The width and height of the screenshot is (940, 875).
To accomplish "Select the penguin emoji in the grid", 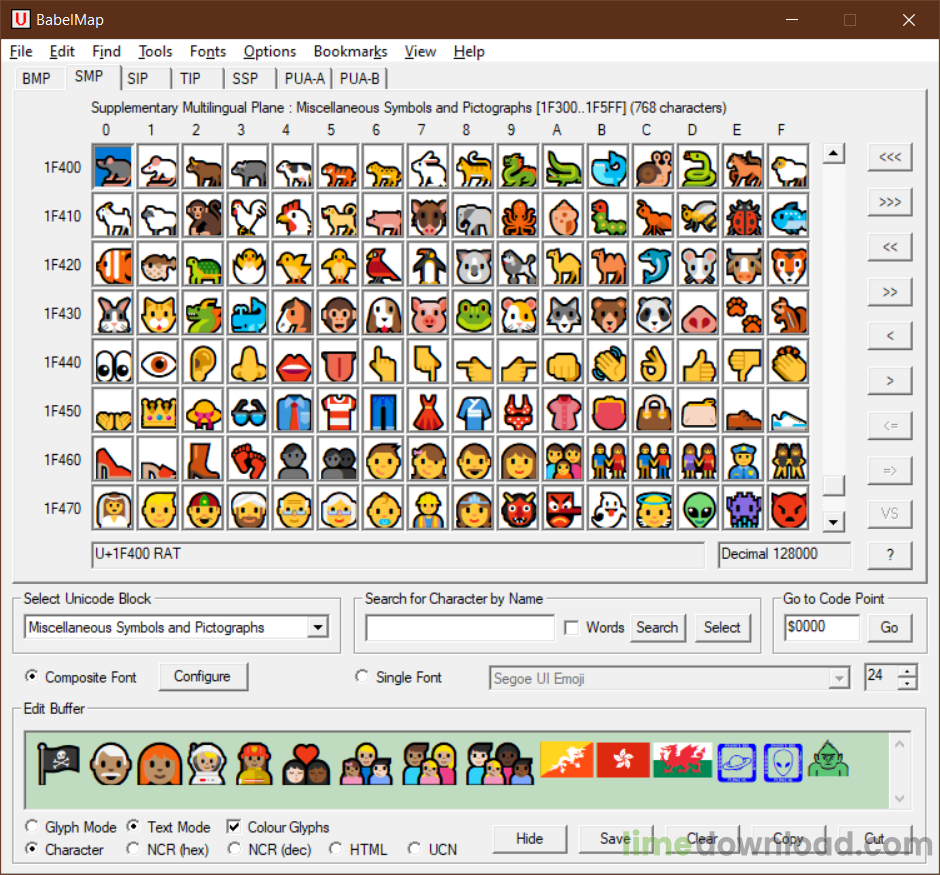I will (x=428, y=265).
